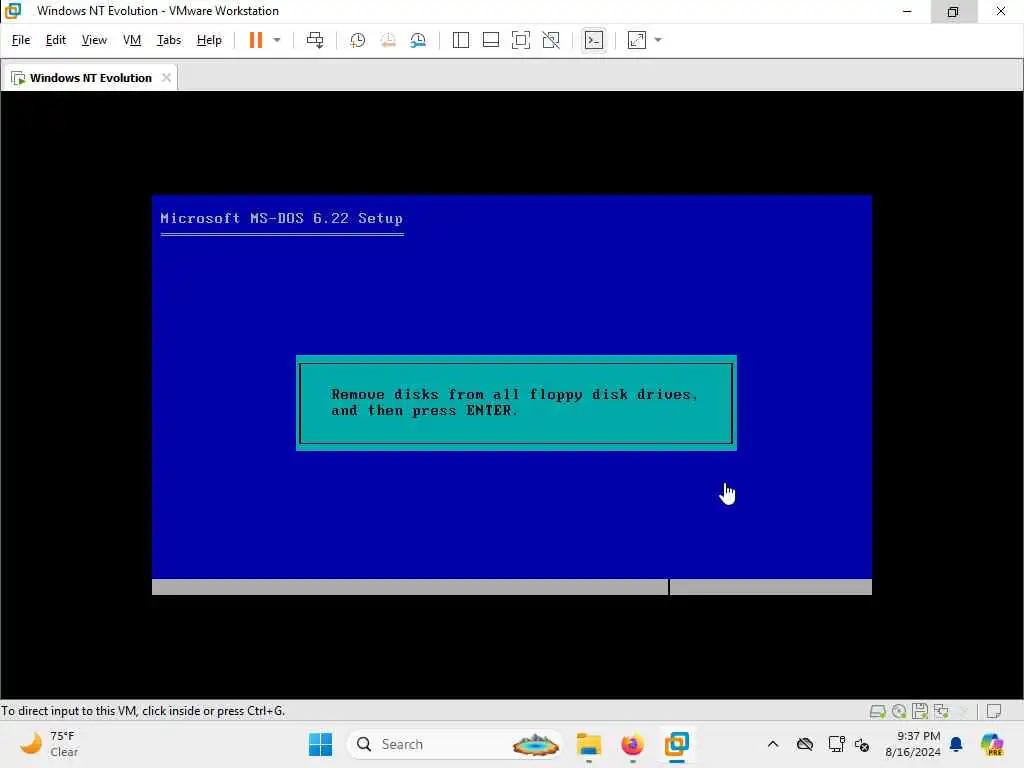The width and height of the screenshot is (1024, 768).
Task: Pause the virtual machine with the orange suspend icon
Action: pos(255,40)
